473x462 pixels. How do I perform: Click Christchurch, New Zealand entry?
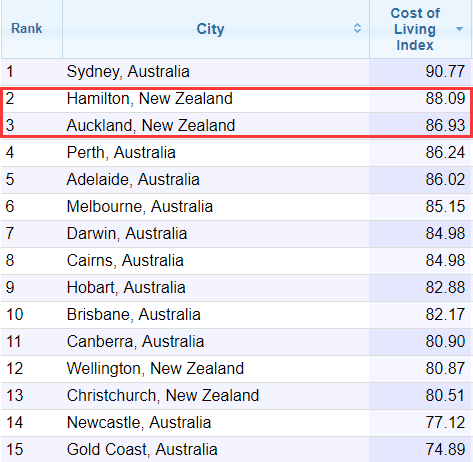tap(163, 396)
